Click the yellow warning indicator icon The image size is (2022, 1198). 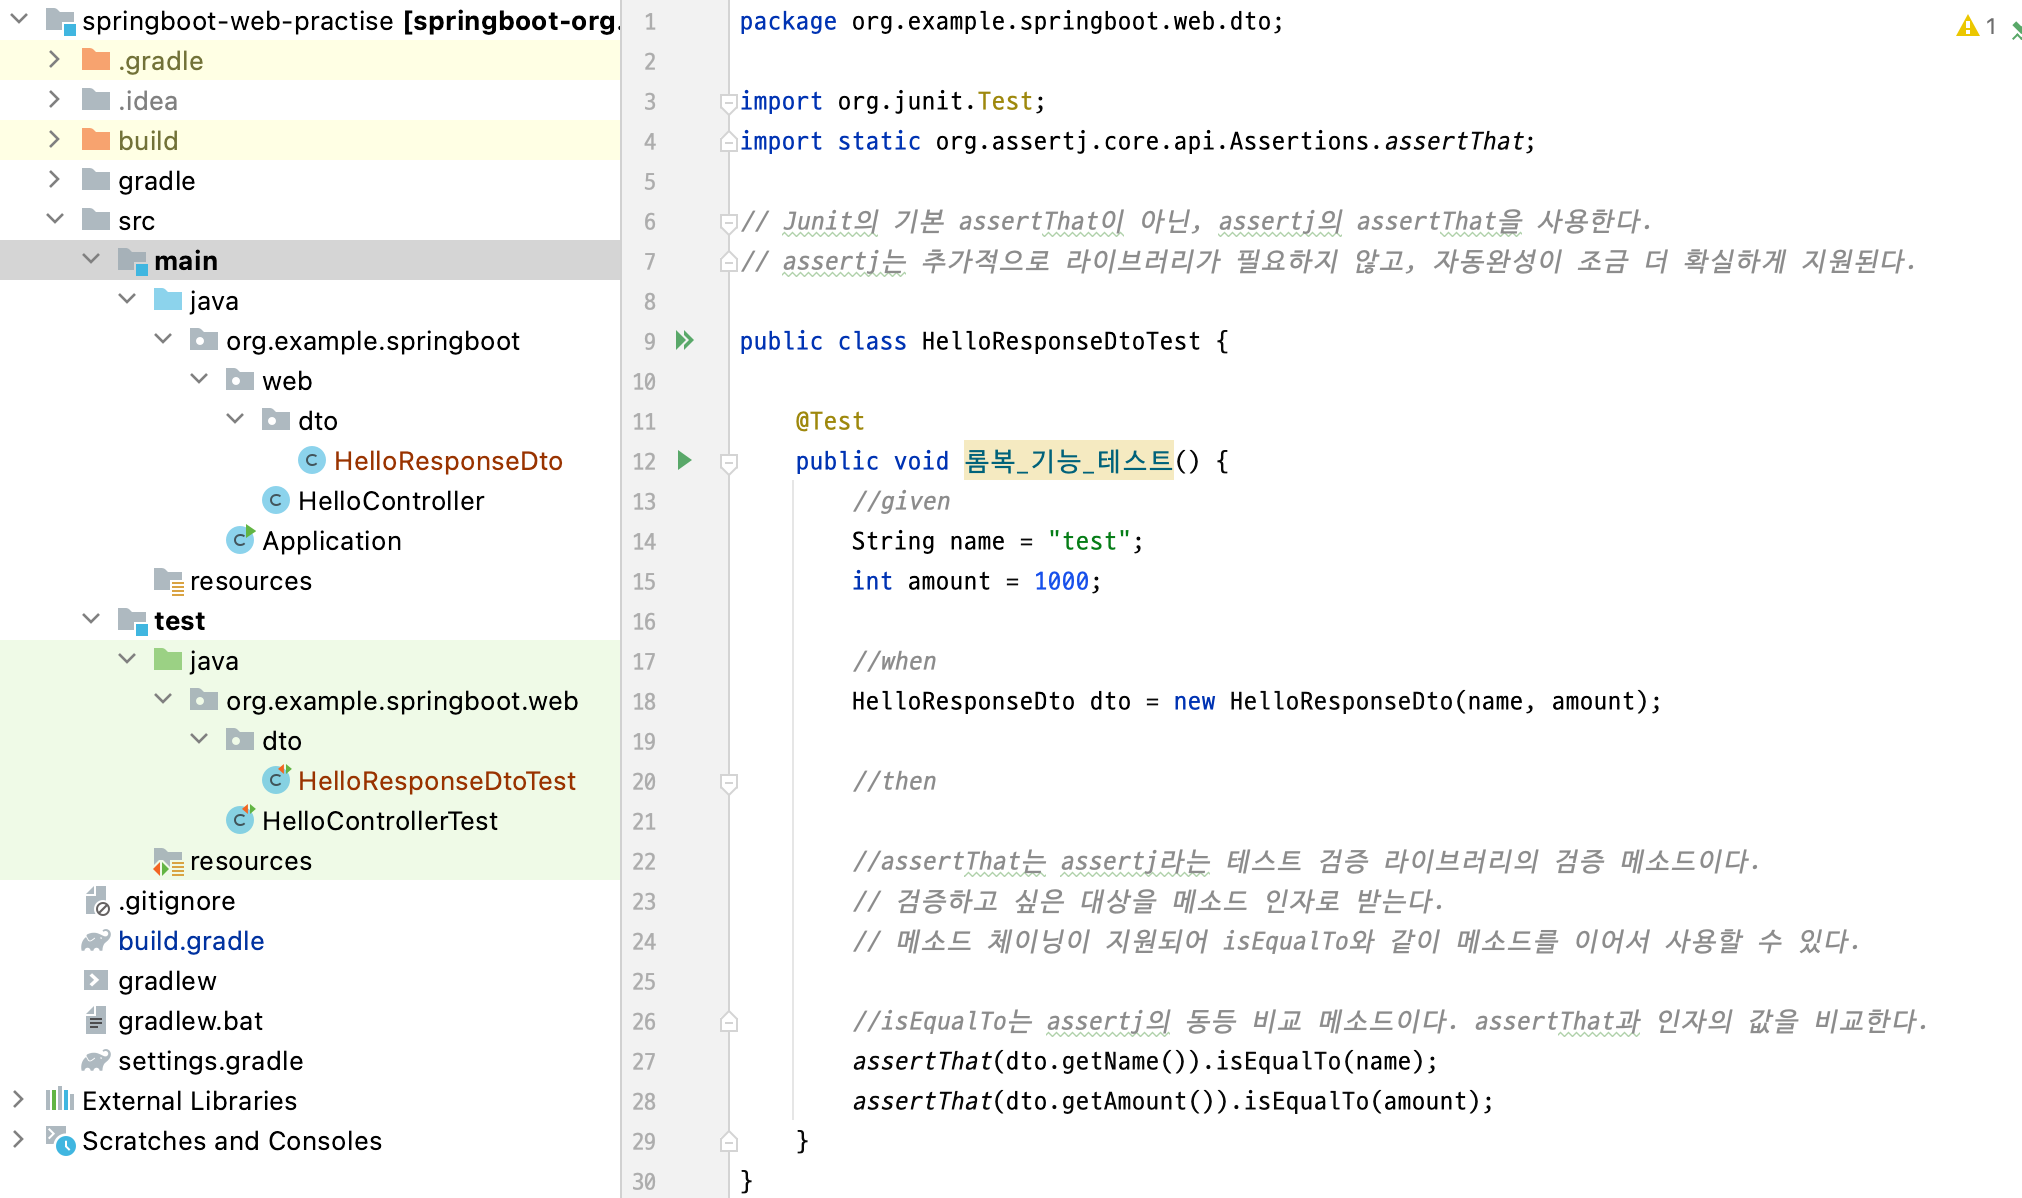click(1967, 26)
